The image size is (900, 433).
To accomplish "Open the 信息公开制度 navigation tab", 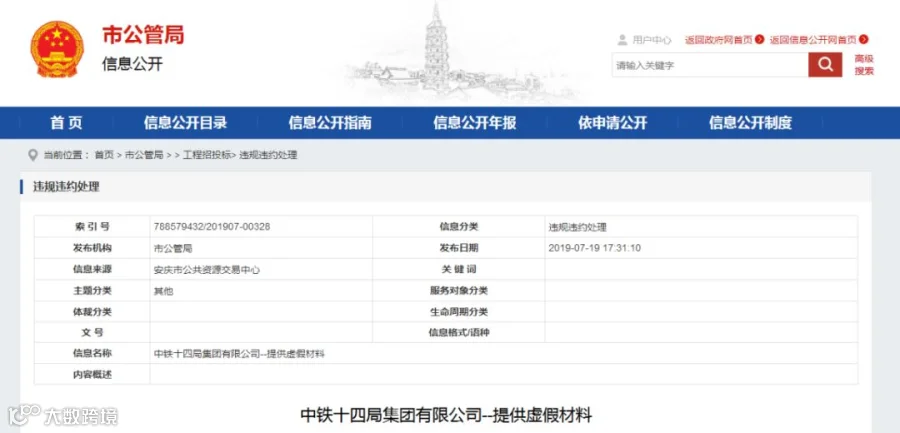I will click(x=750, y=122).
